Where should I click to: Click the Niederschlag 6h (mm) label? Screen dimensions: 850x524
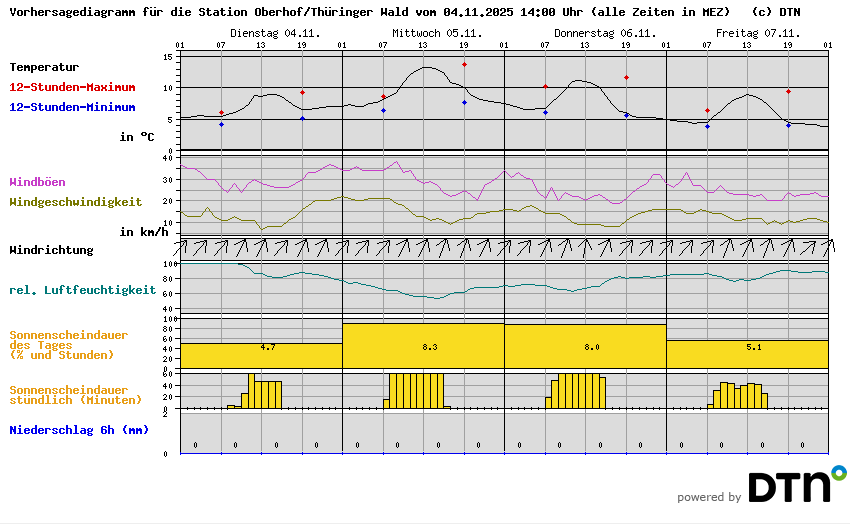point(78,430)
